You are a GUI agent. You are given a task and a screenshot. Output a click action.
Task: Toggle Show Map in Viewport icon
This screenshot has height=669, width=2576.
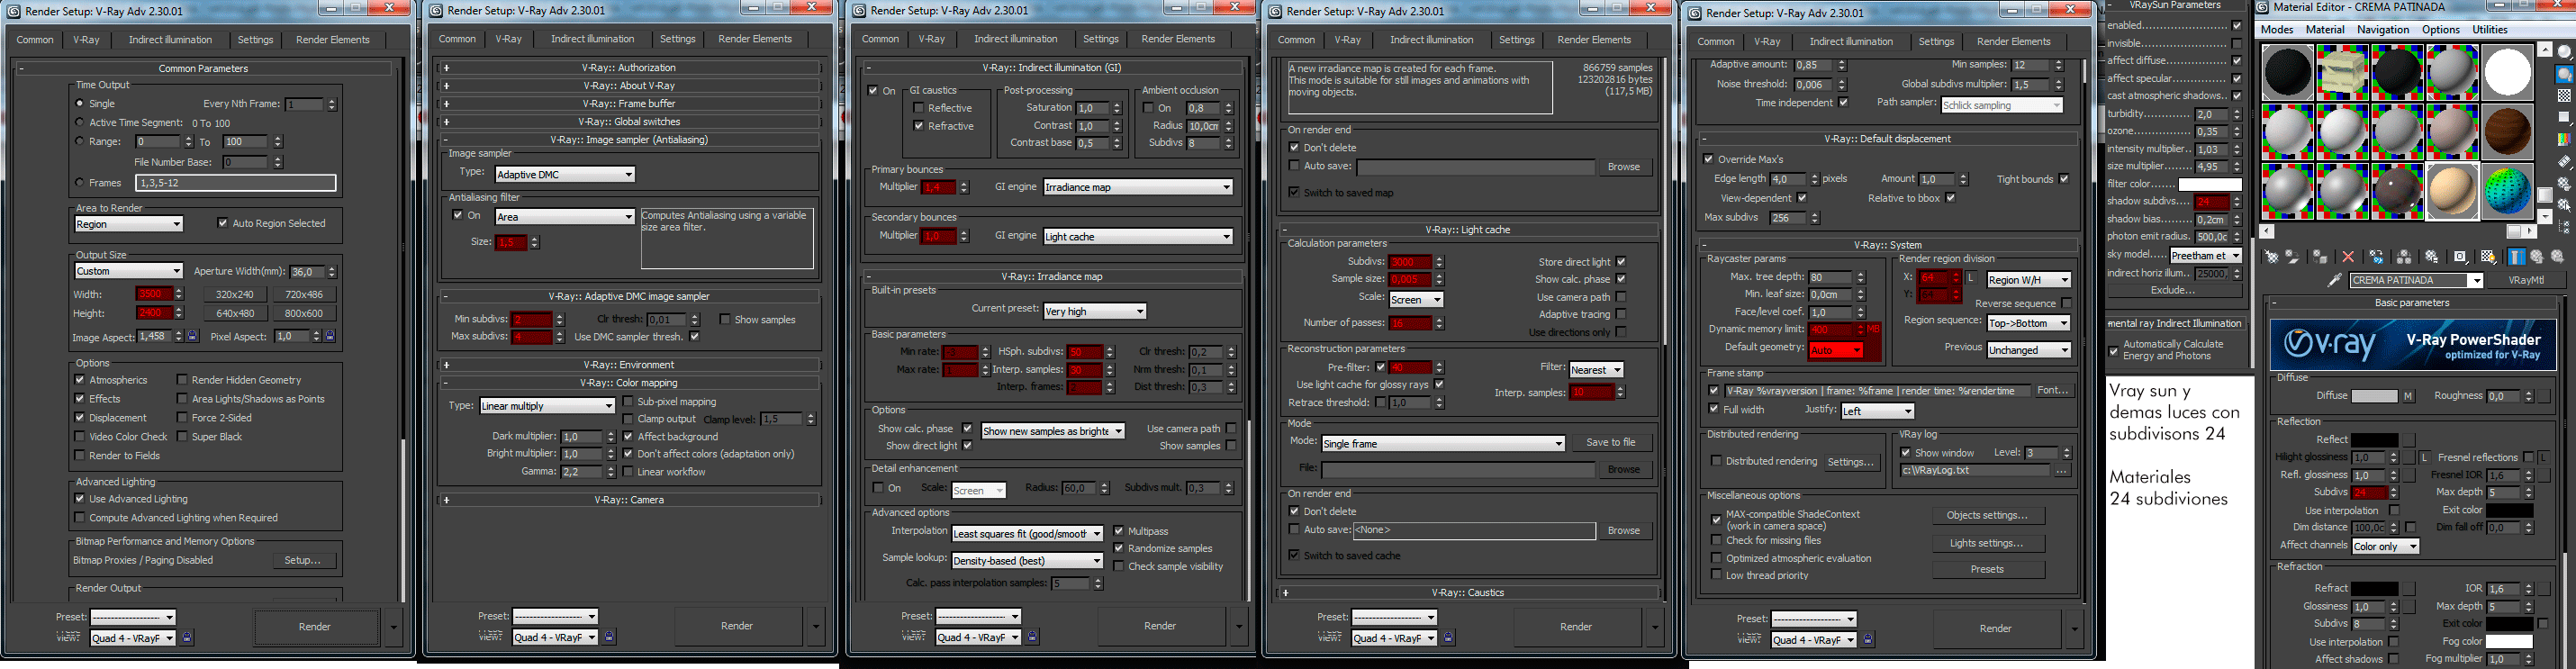(2488, 257)
